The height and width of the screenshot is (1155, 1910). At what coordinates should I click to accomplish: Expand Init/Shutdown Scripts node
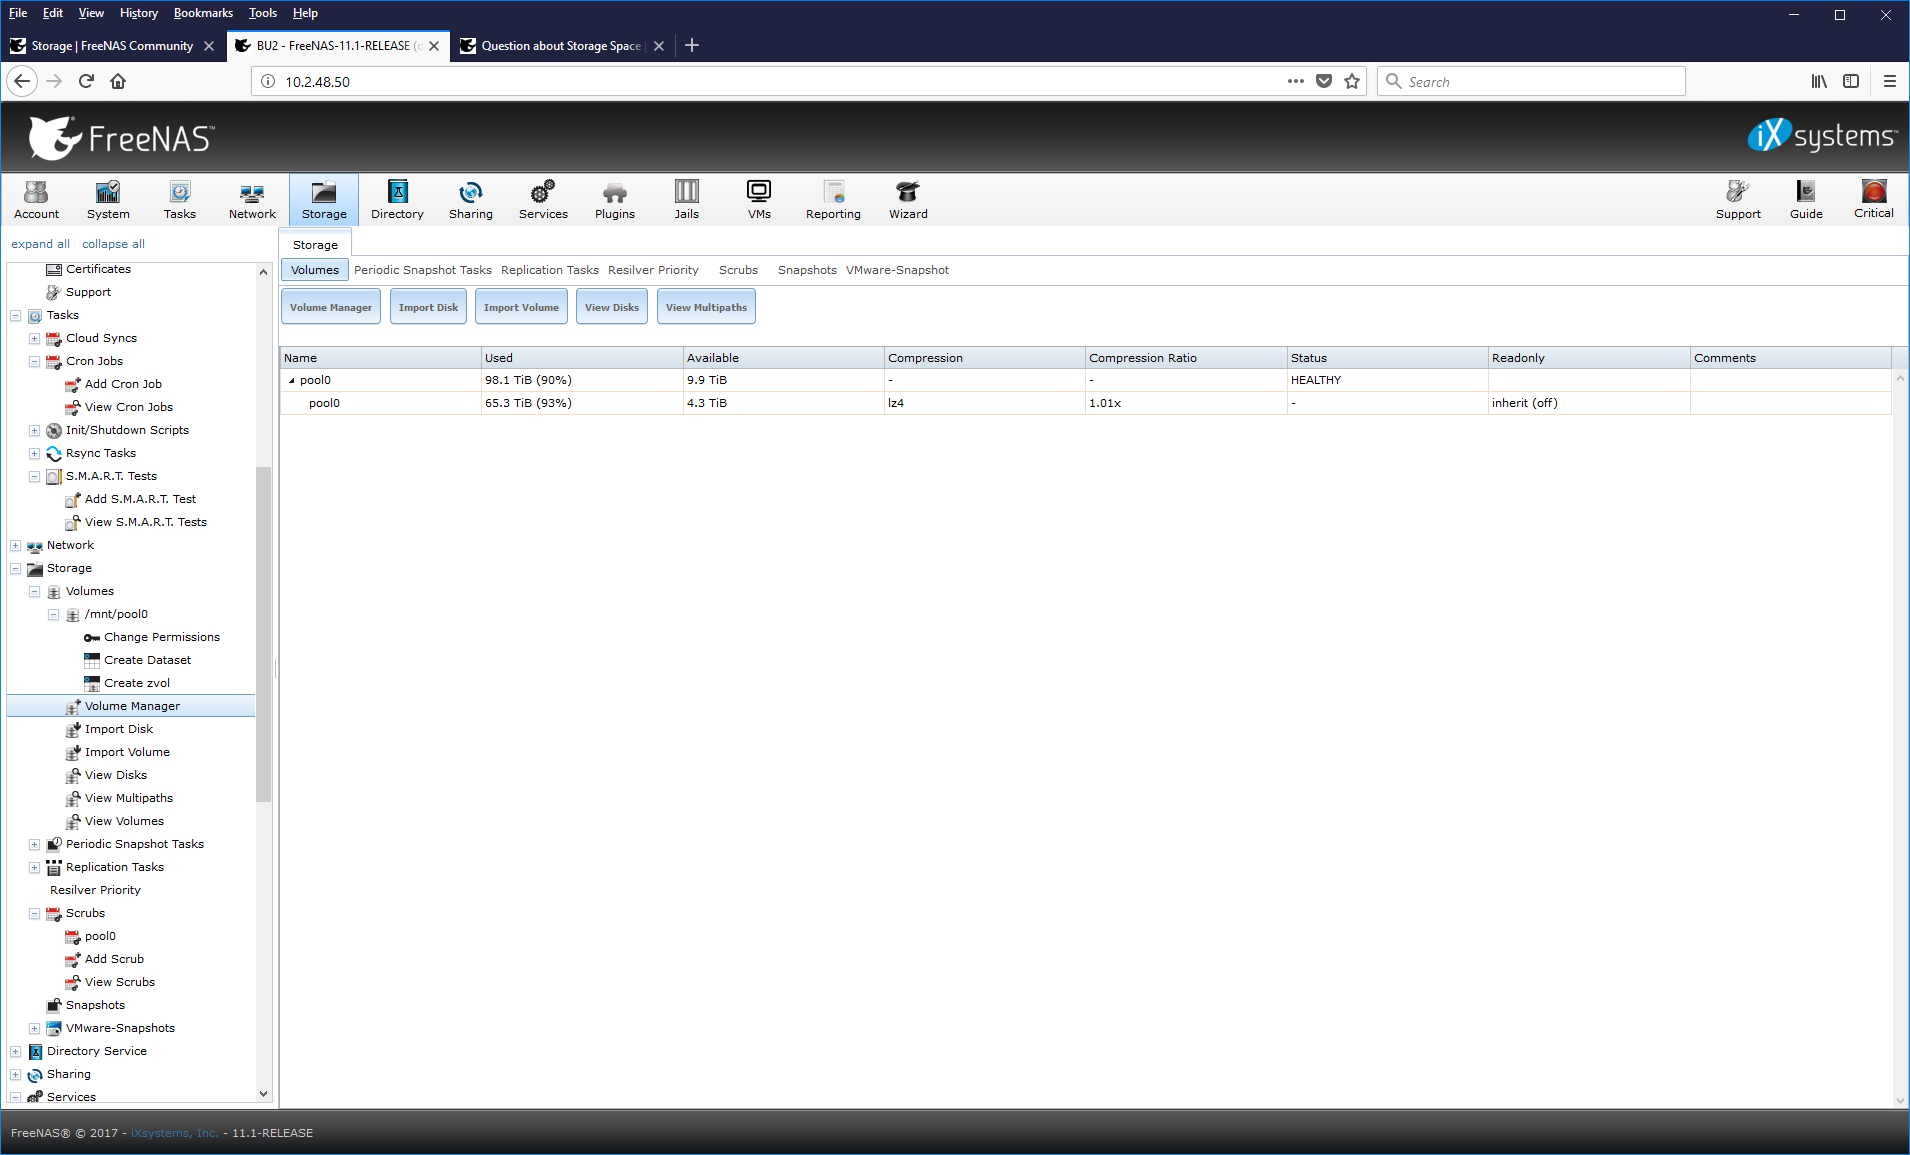34,431
